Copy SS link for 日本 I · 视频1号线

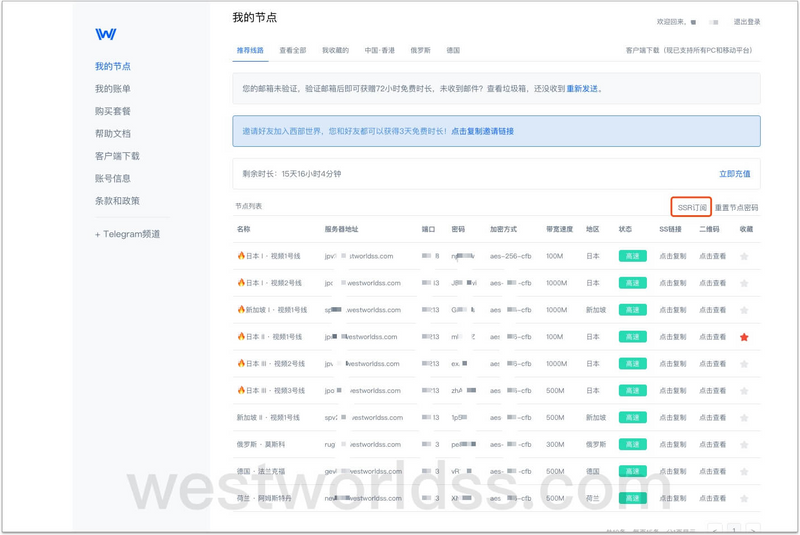click(672, 256)
